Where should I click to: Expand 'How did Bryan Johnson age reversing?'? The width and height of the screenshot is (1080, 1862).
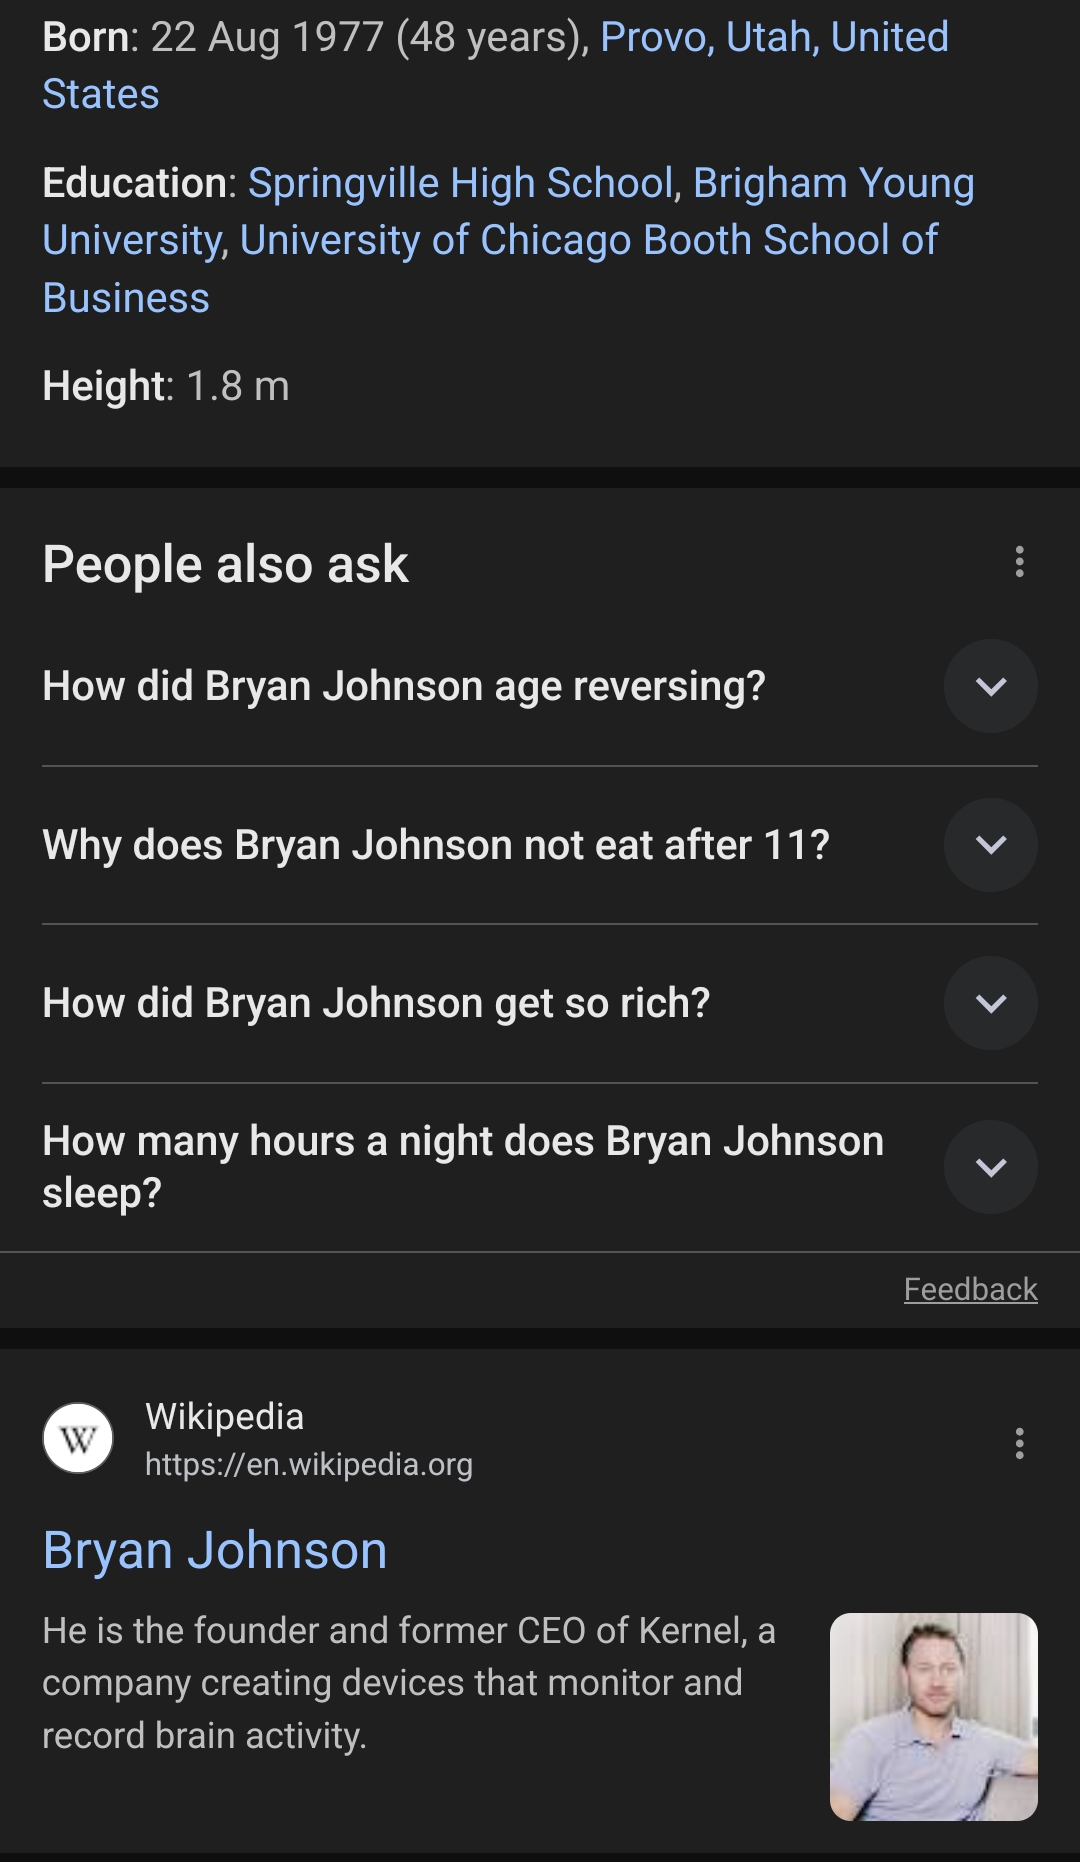[x=990, y=686]
